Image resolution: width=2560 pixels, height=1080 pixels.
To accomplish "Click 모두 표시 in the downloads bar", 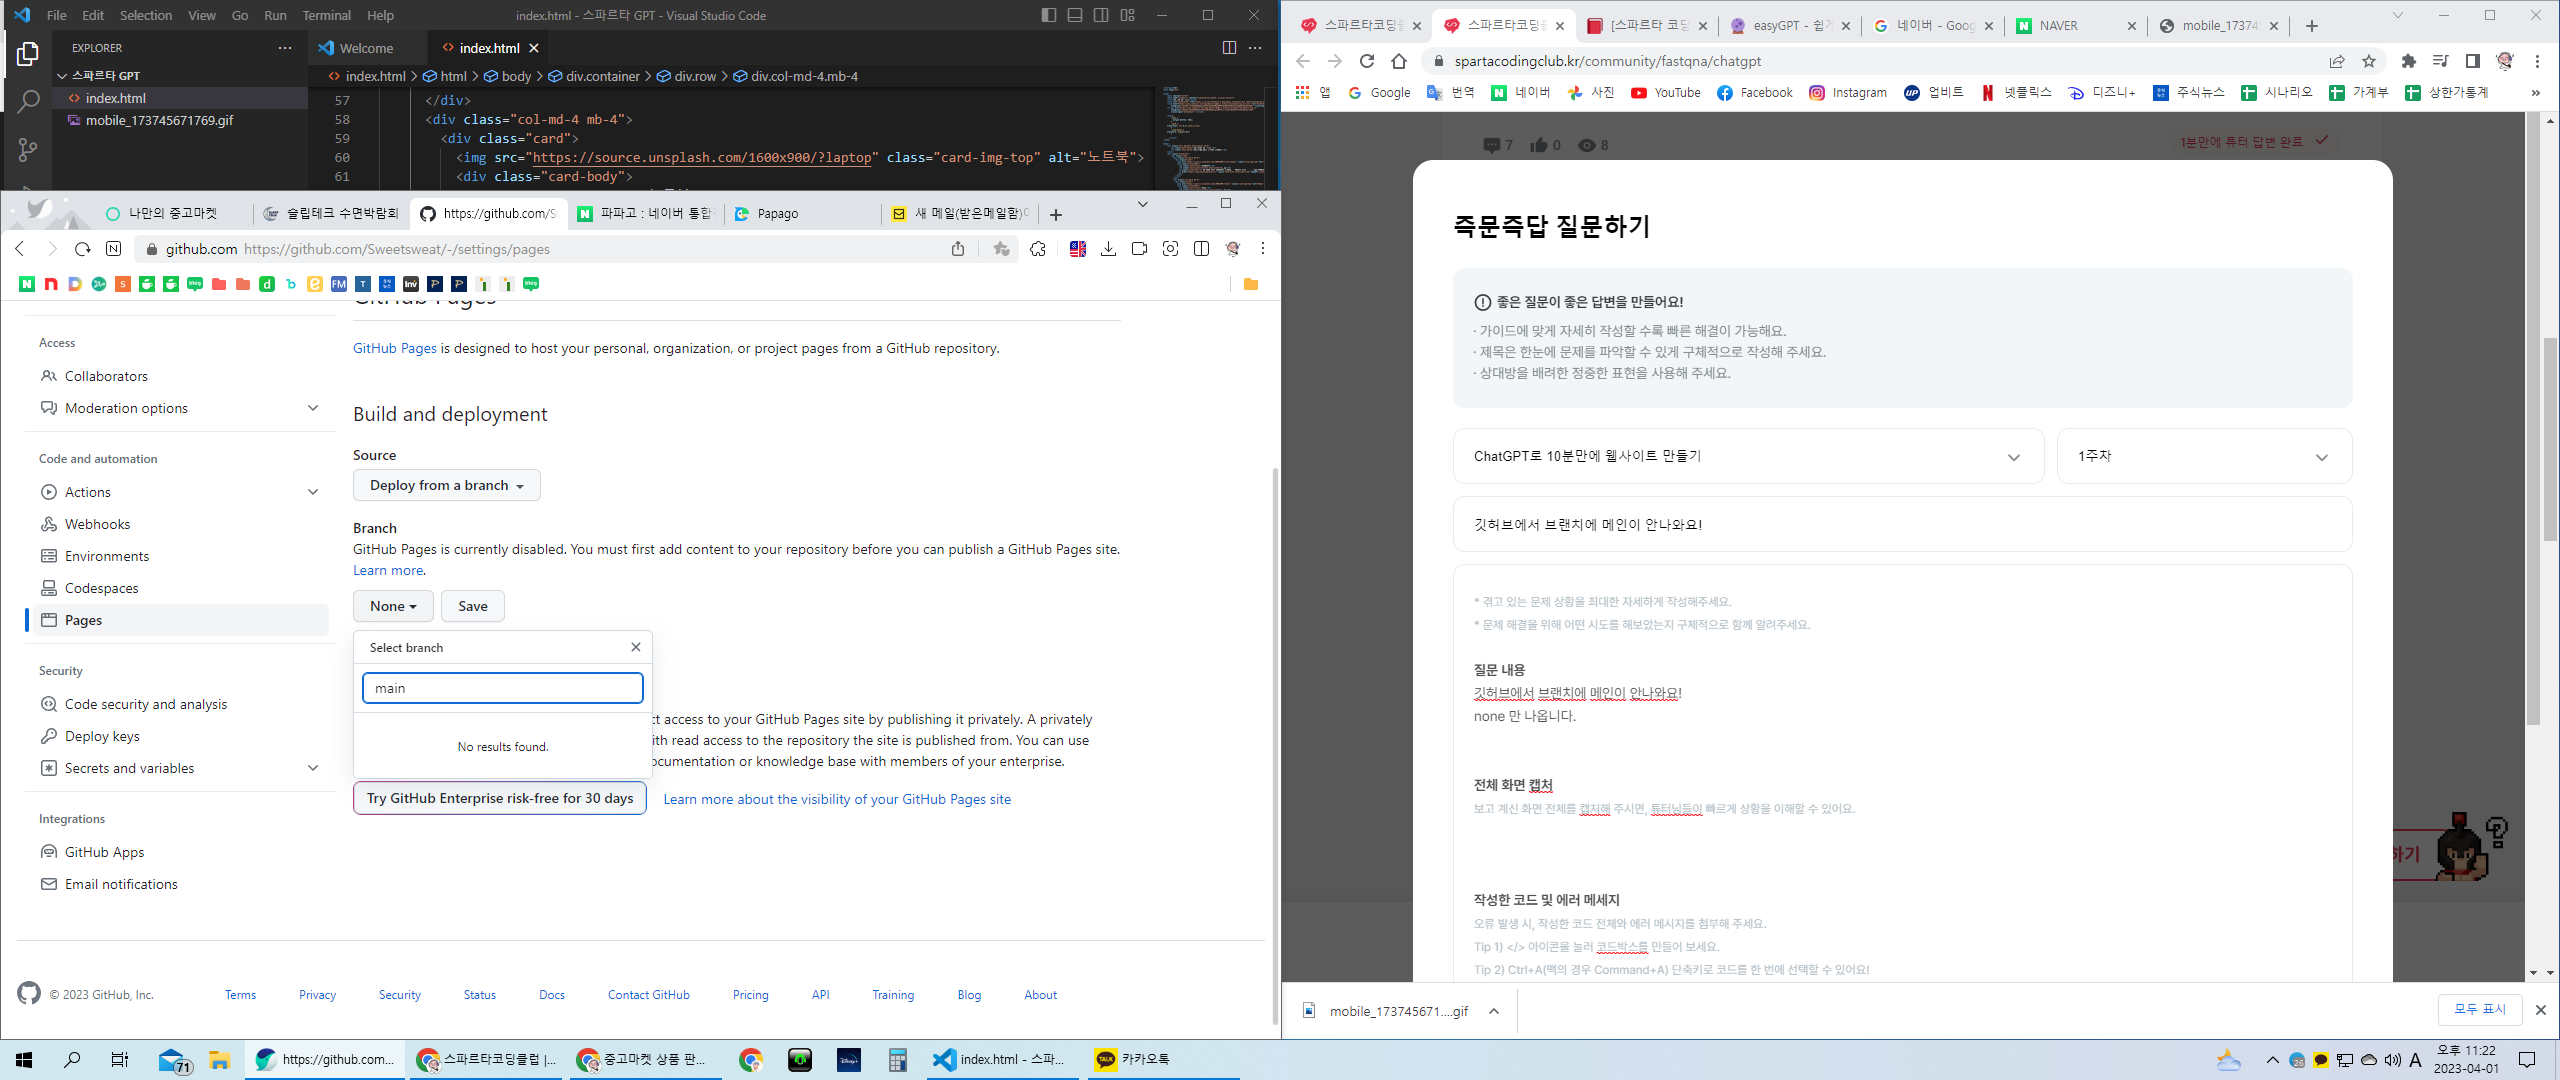I will pyautogui.click(x=2479, y=1010).
